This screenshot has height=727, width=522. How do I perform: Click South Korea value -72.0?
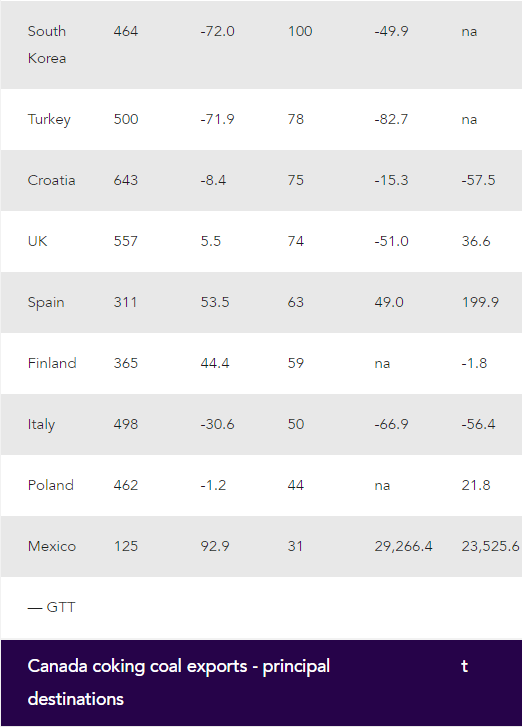pyautogui.click(x=217, y=31)
